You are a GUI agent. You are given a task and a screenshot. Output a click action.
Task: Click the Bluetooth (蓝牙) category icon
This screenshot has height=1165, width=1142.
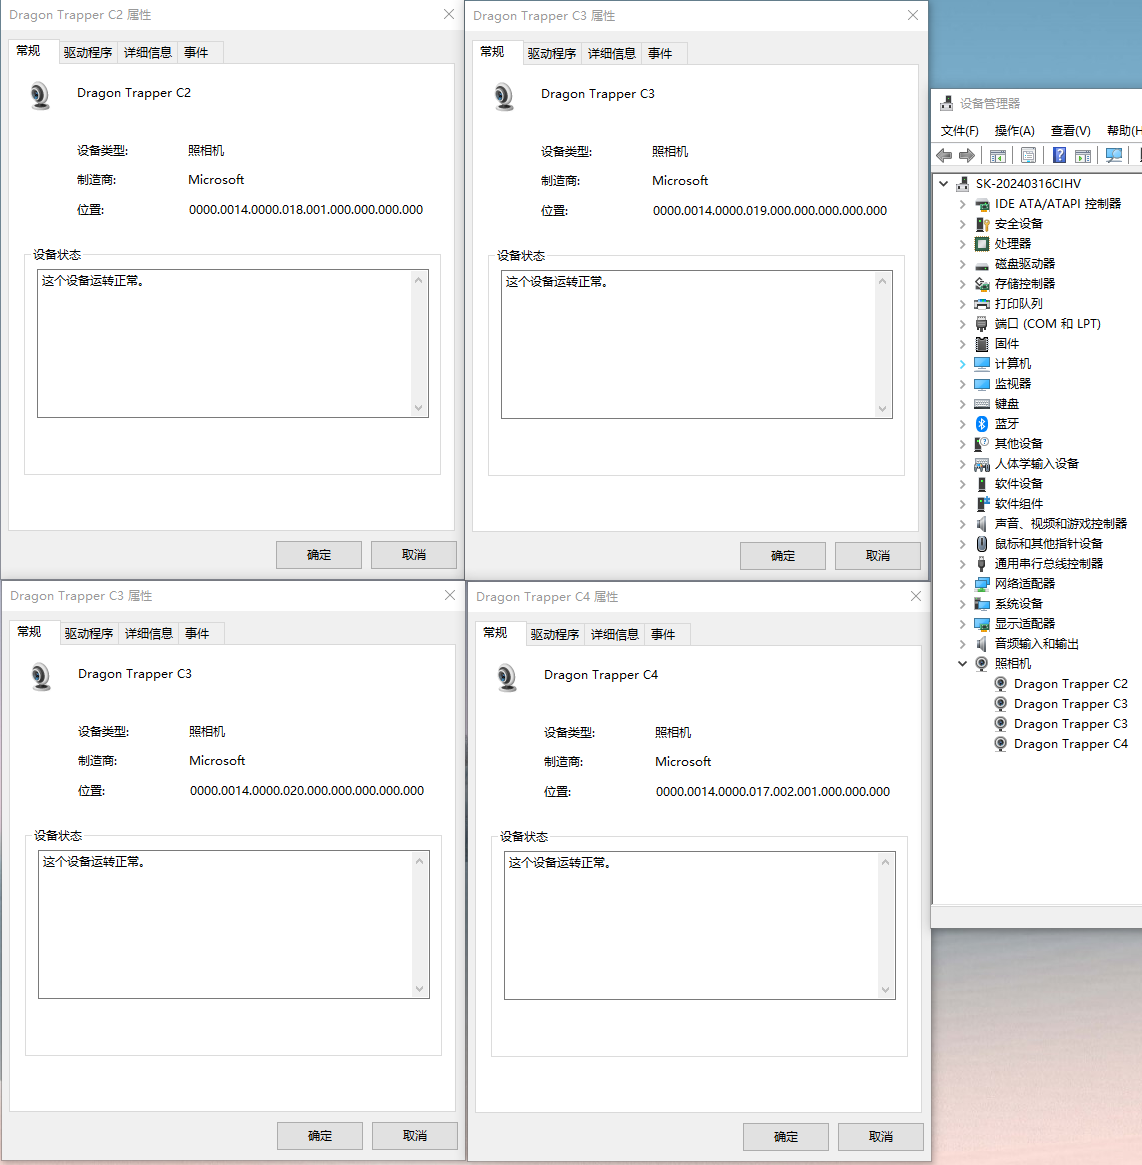[x=982, y=424]
